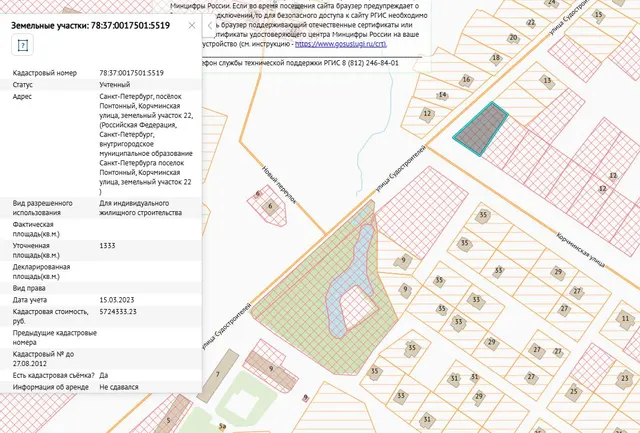Click the Информация об аренде label
The image size is (640, 433).
(51, 387)
